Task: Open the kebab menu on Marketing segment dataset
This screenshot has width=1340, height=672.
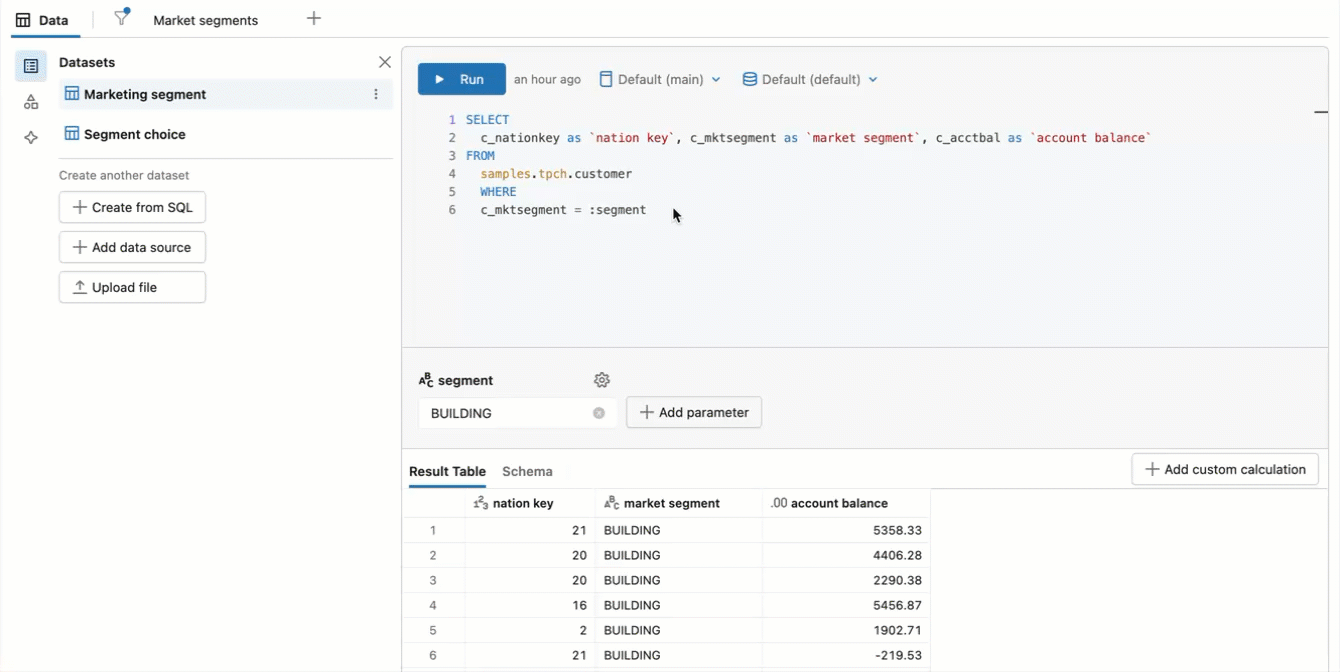Action: (x=375, y=94)
